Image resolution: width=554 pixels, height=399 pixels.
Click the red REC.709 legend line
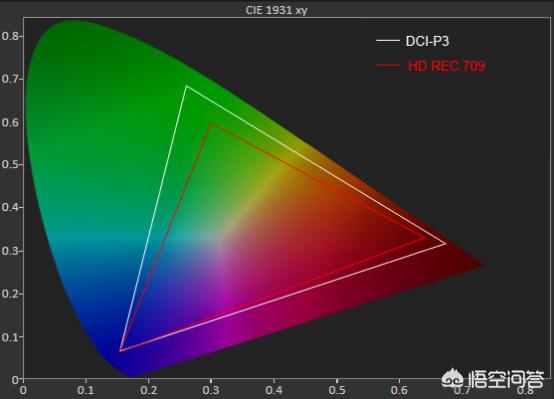[x=388, y=65]
